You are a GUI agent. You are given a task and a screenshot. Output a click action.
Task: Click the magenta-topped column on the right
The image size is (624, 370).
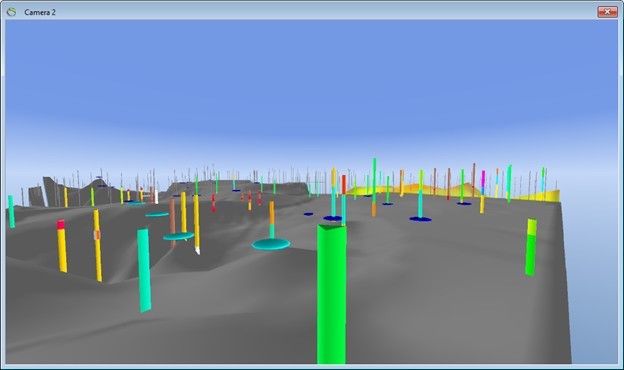tap(482, 192)
